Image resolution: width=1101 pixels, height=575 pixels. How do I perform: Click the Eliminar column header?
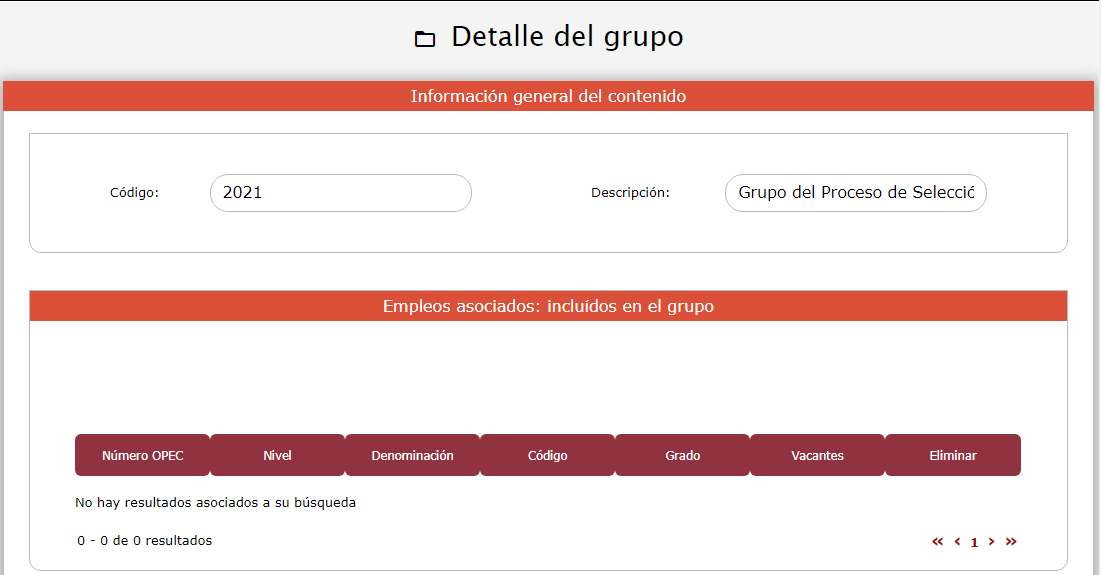(952, 455)
